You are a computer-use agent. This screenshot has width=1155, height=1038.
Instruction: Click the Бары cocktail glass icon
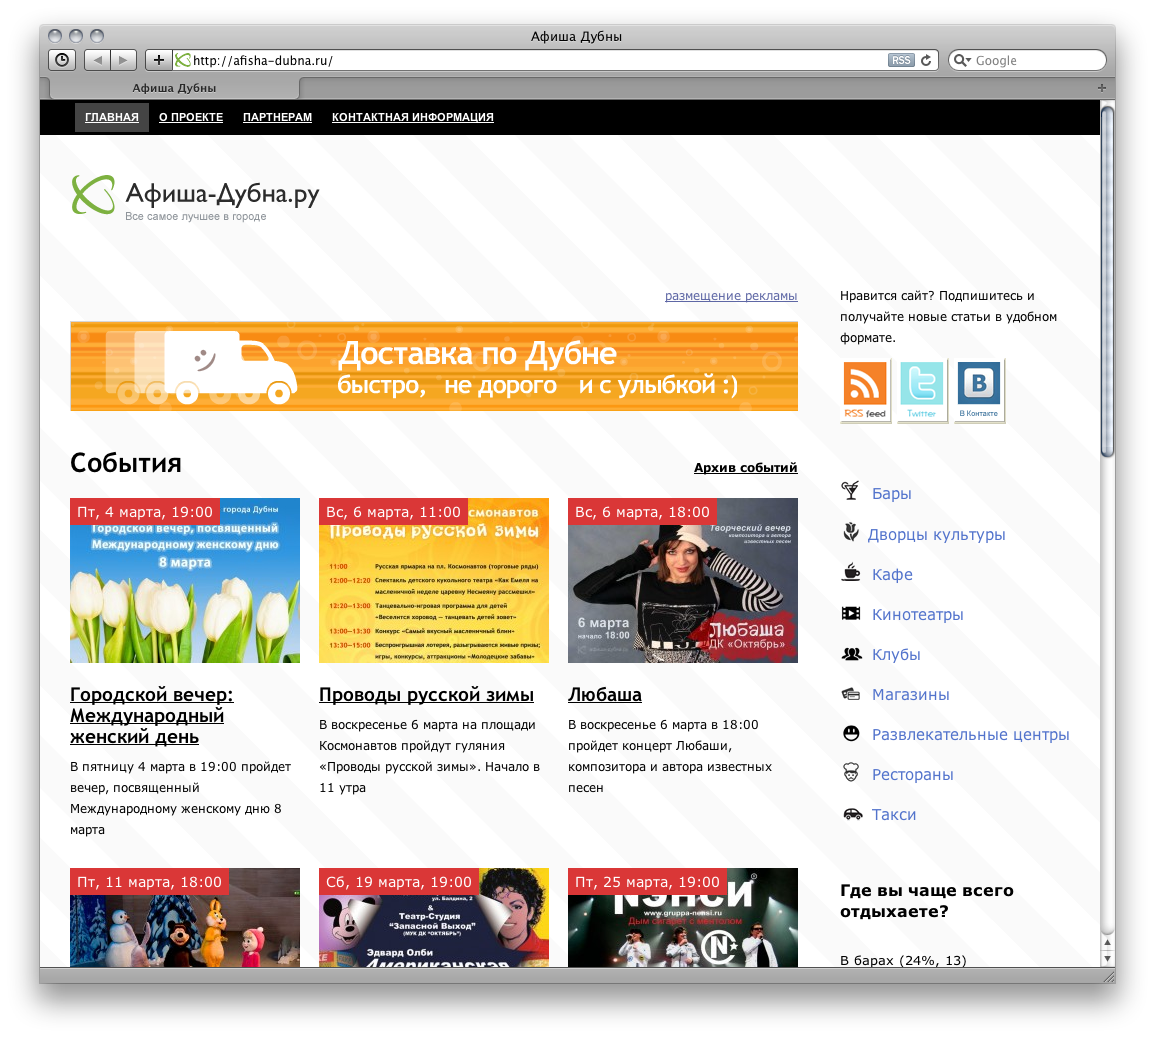pyautogui.click(x=851, y=491)
